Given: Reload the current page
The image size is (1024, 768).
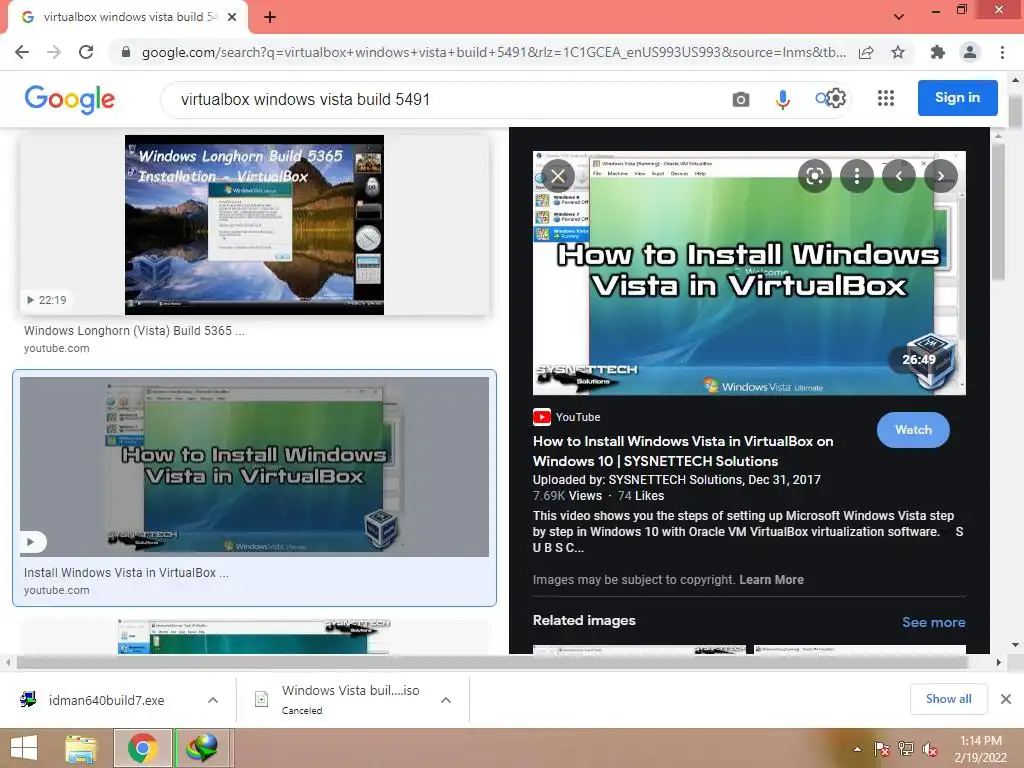Looking at the screenshot, I should (86, 52).
